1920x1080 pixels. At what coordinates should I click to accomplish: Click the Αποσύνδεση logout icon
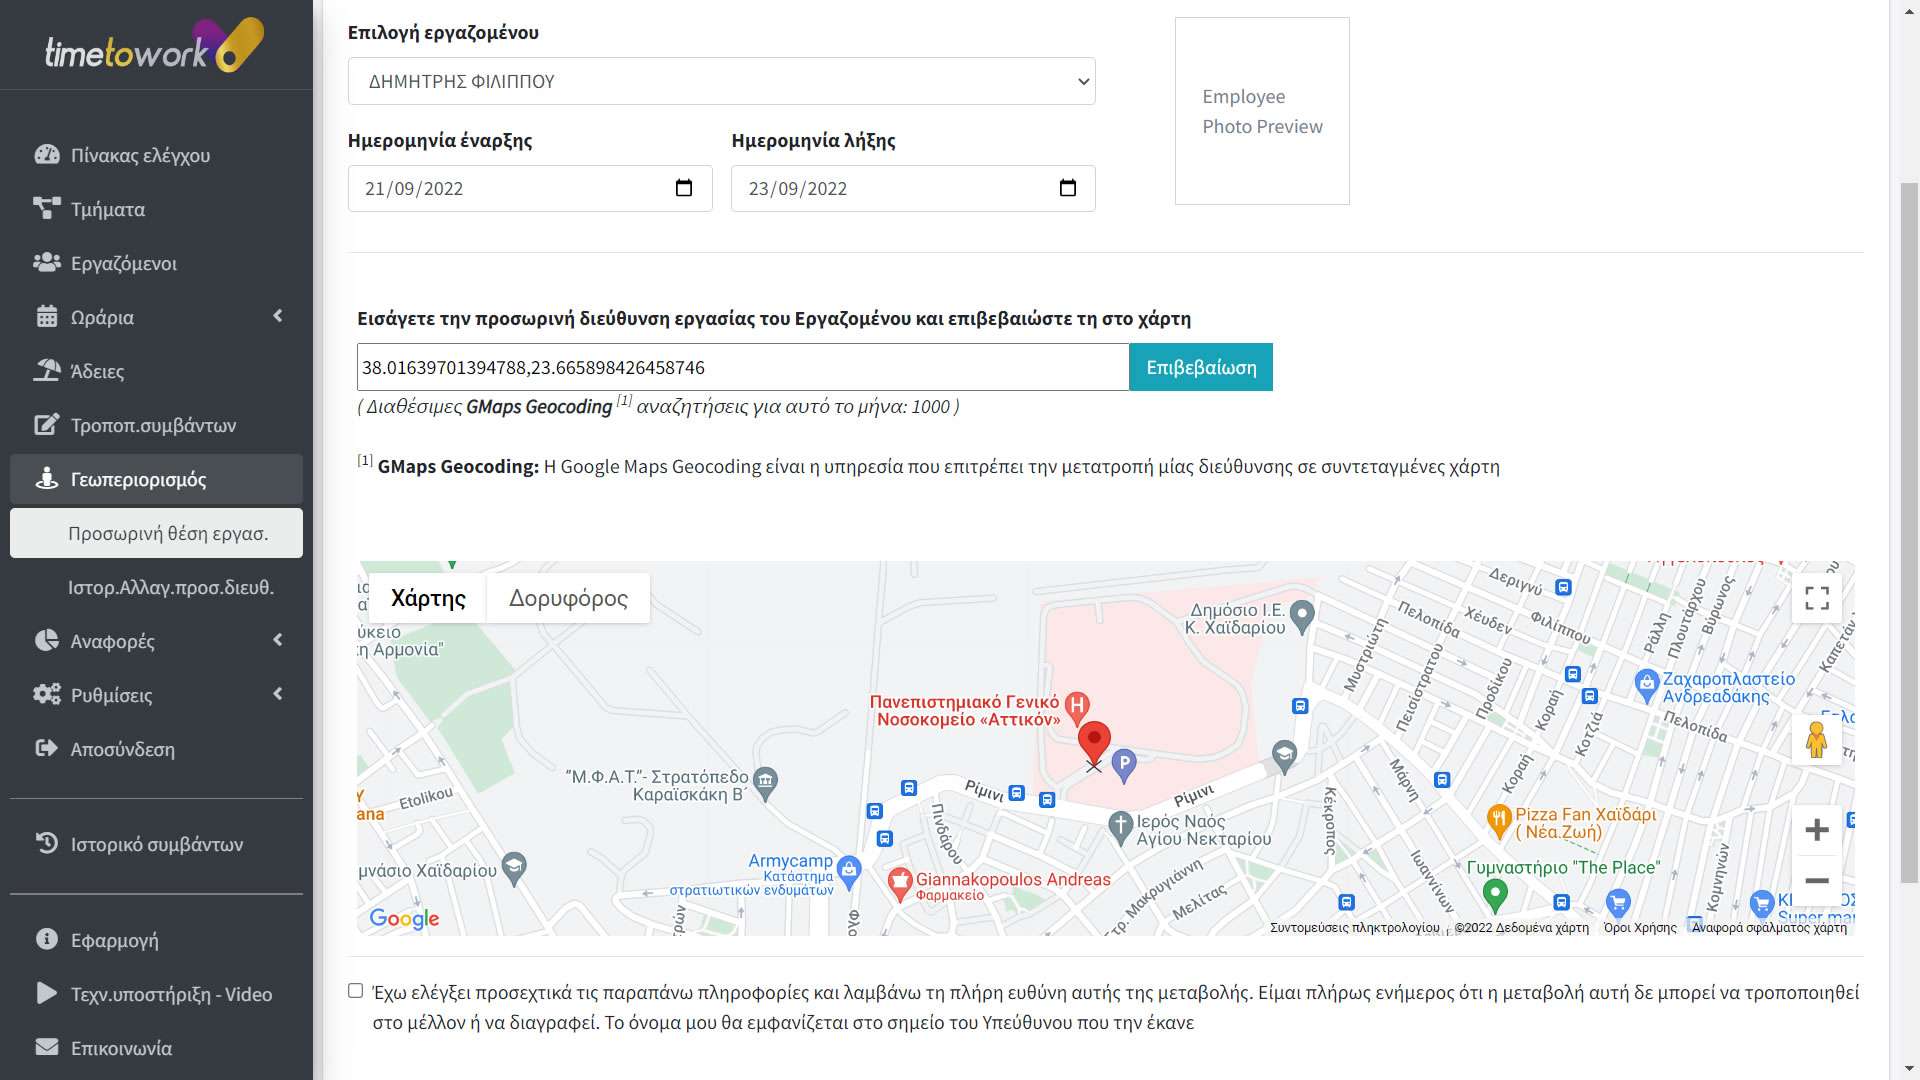click(46, 748)
